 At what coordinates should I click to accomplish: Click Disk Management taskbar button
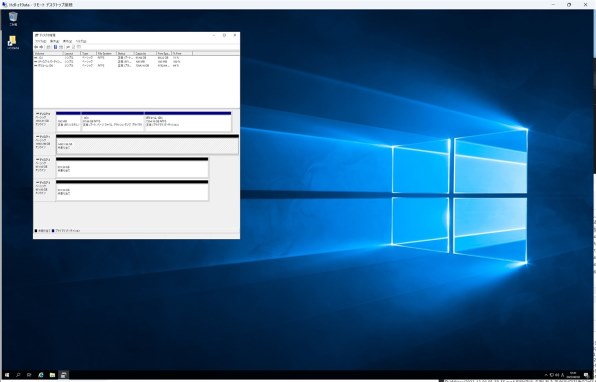(x=63, y=375)
